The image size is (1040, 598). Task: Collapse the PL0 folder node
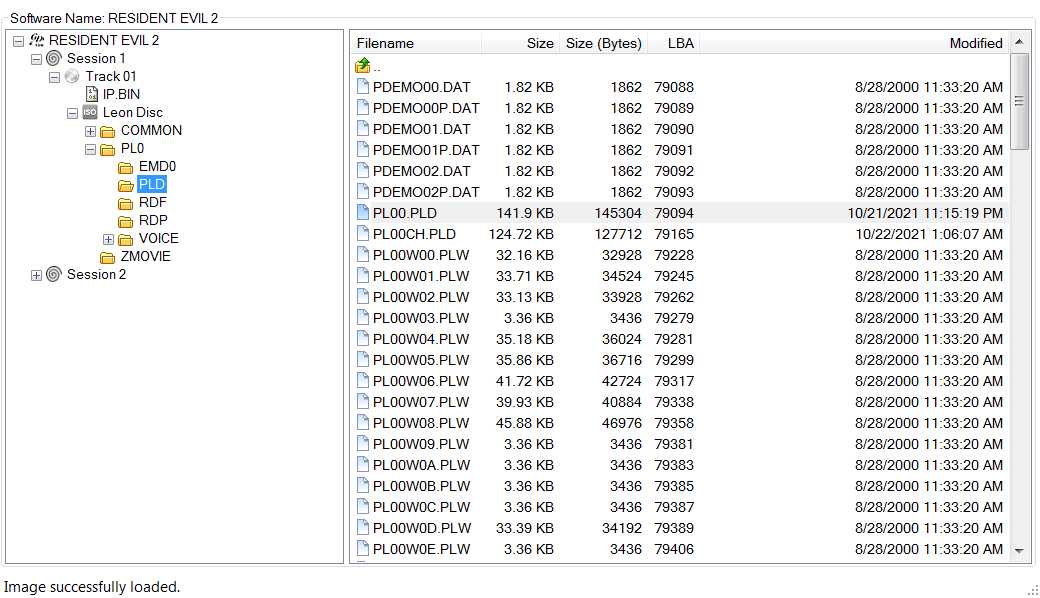(x=90, y=150)
